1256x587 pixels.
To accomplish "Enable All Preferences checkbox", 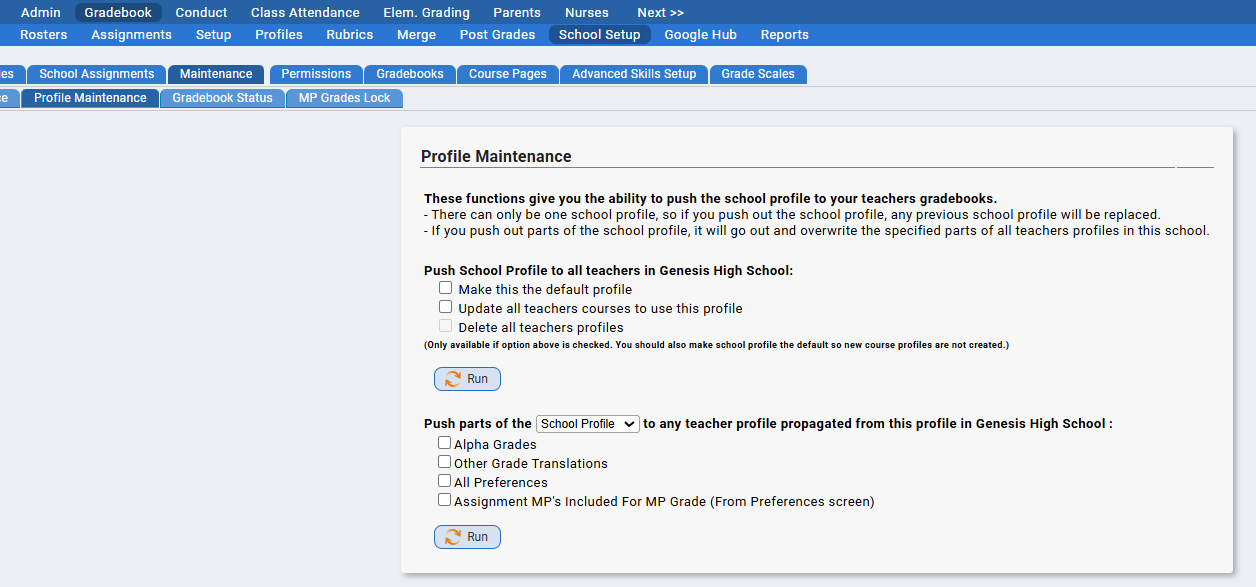I will click(x=444, y=480).
